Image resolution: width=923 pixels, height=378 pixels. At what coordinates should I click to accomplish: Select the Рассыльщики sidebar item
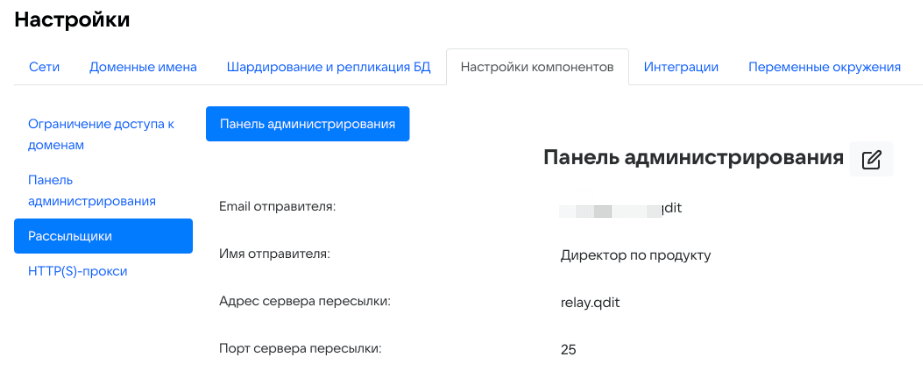click(104, 236)
